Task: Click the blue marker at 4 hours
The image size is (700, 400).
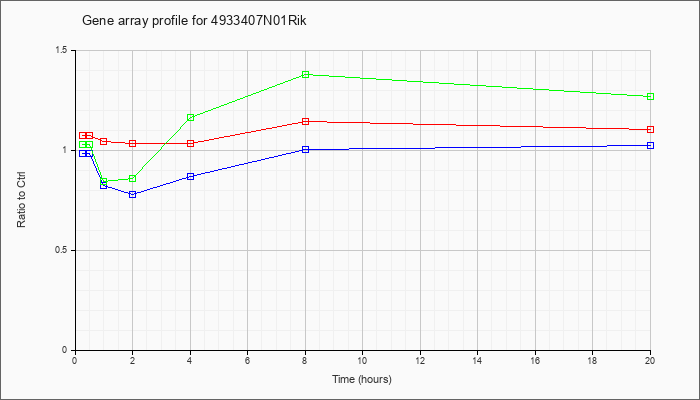Action: coord(191,176)
